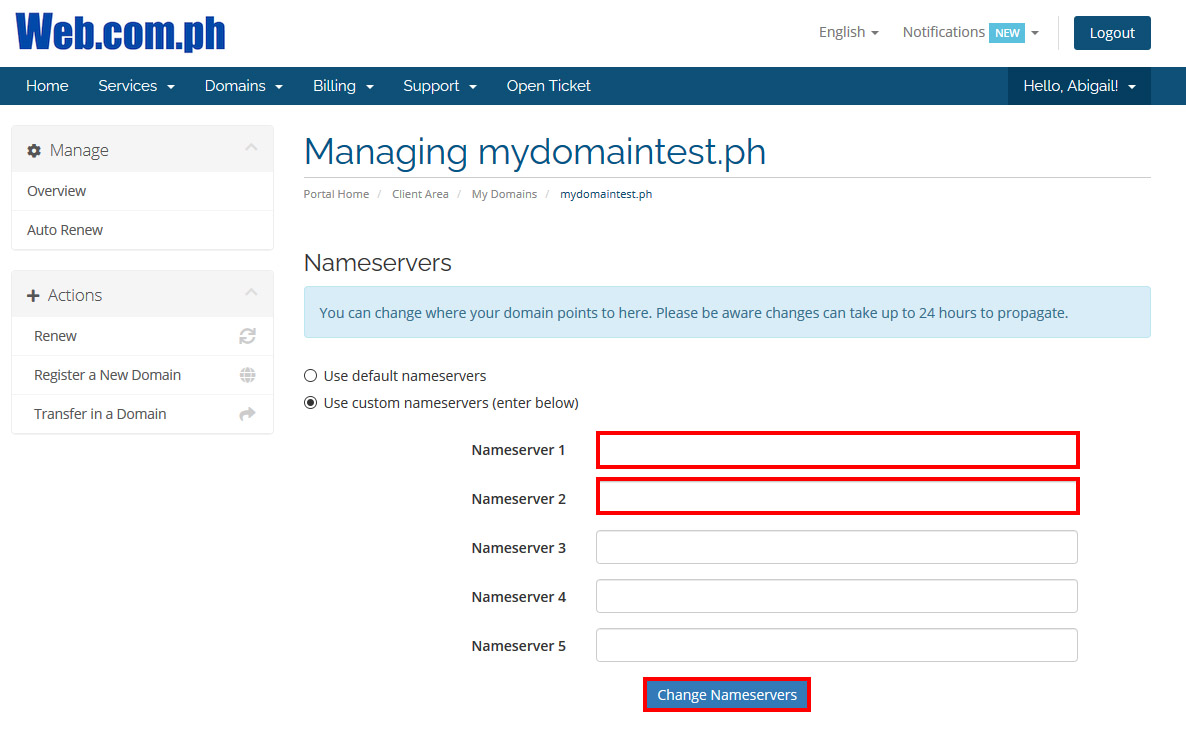Follow the My Domains breadcrumb link
This screenshot has height=731, width=1186.
[x=504, y=194]
